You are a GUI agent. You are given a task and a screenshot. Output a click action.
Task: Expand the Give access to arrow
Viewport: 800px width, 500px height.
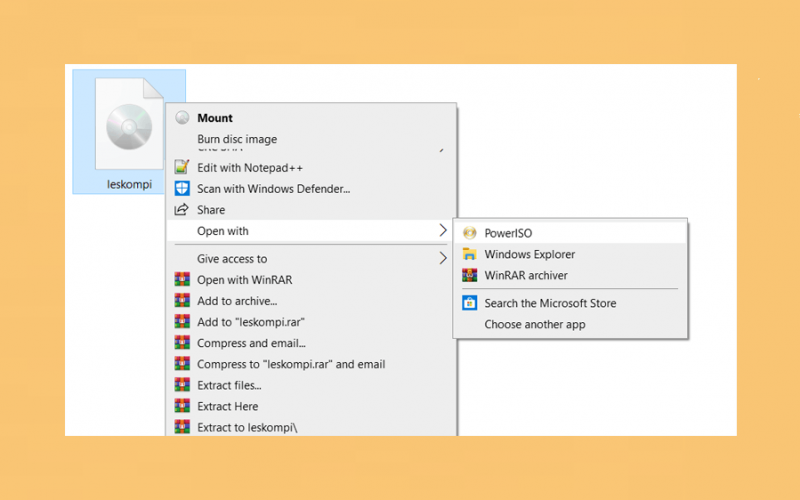[443, 259]
